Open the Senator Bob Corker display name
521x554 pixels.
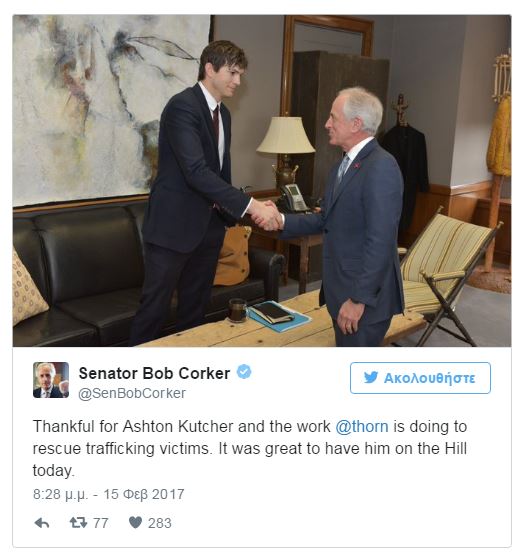click(154, 373)
